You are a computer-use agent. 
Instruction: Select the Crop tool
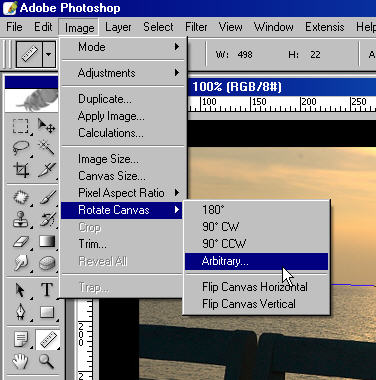(21, 170)
